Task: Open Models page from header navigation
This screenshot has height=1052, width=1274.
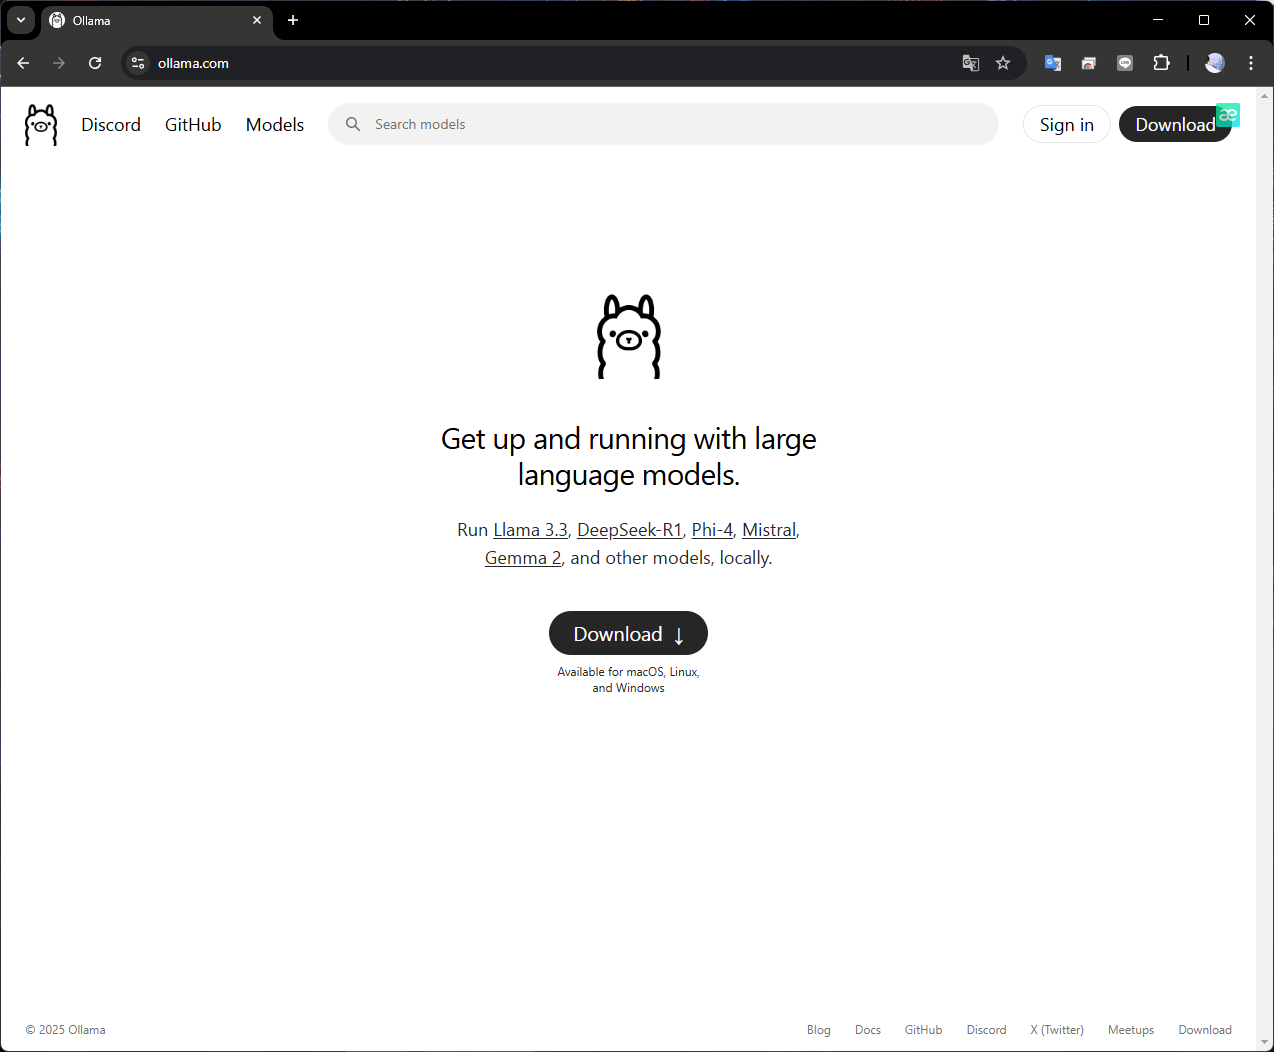Action: (275, 125)
